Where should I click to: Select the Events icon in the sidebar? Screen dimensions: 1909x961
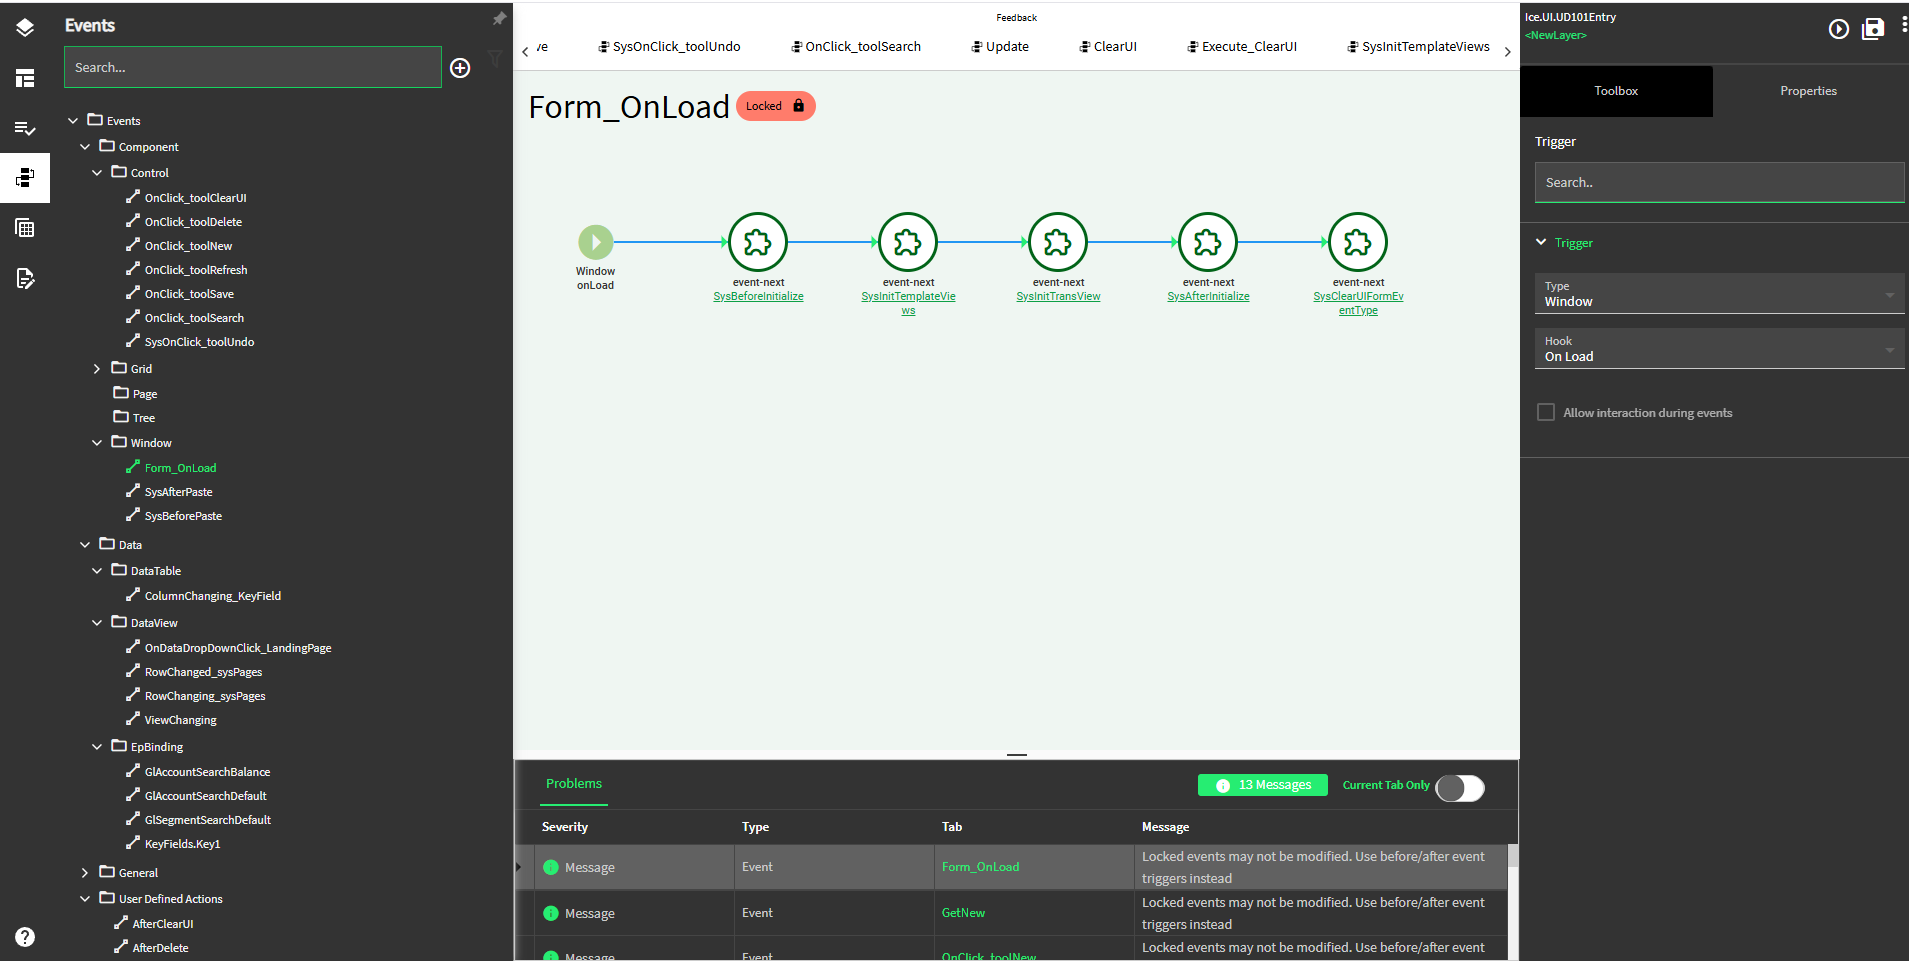25,178
